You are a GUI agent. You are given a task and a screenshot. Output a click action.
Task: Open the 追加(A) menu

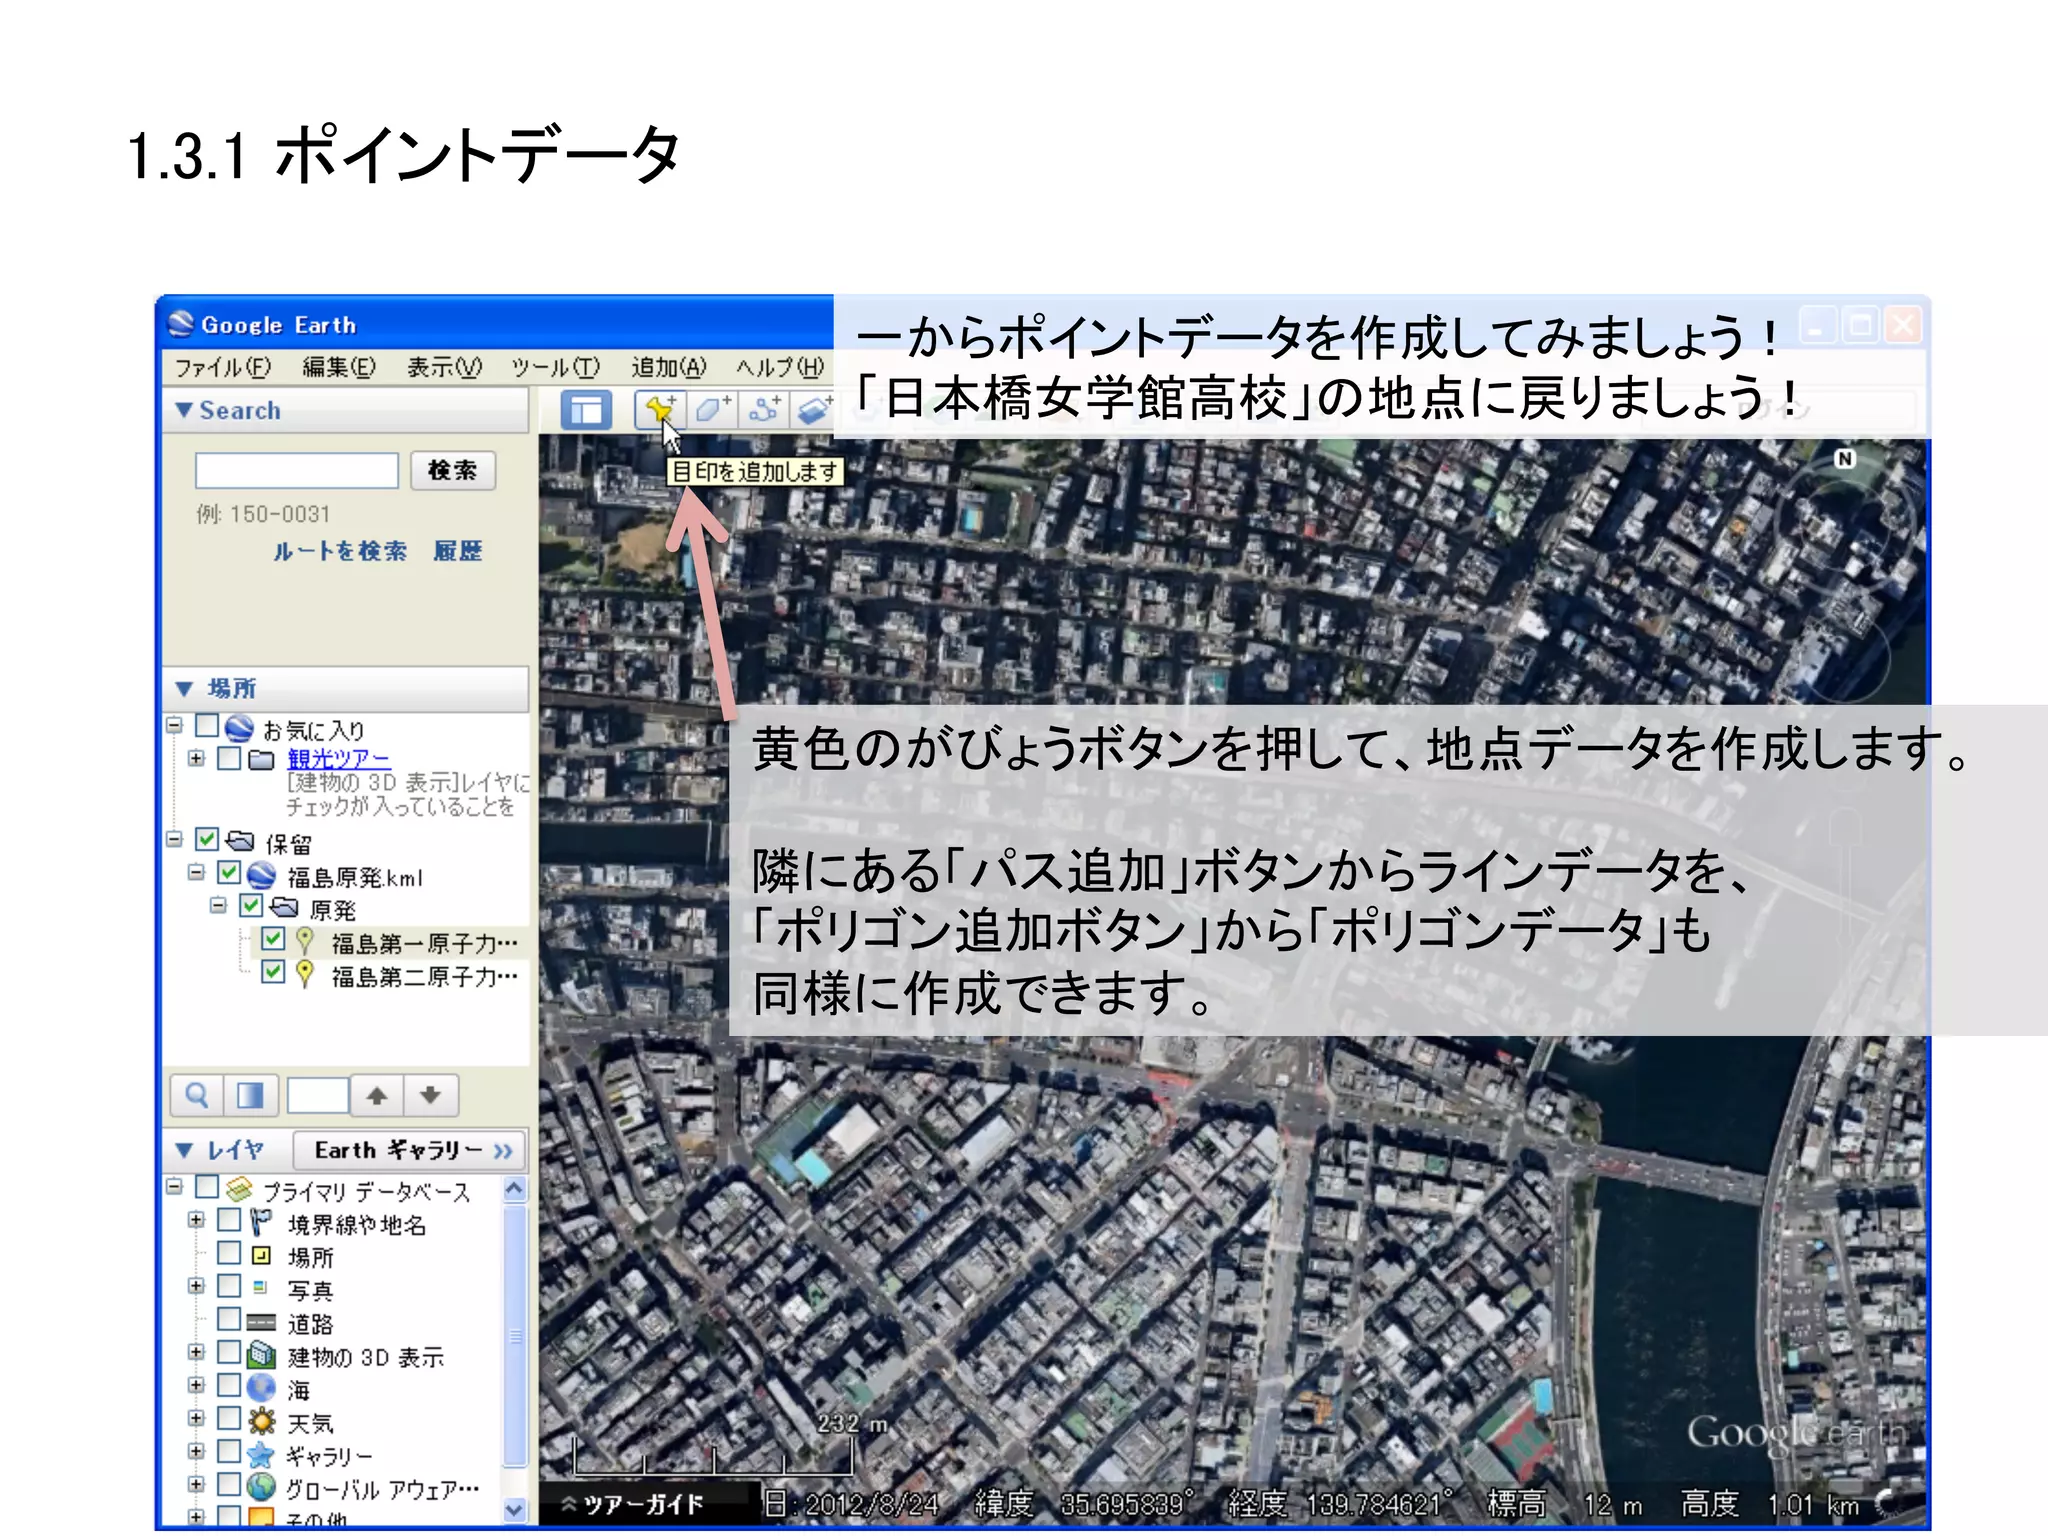[x=669, y=368]
